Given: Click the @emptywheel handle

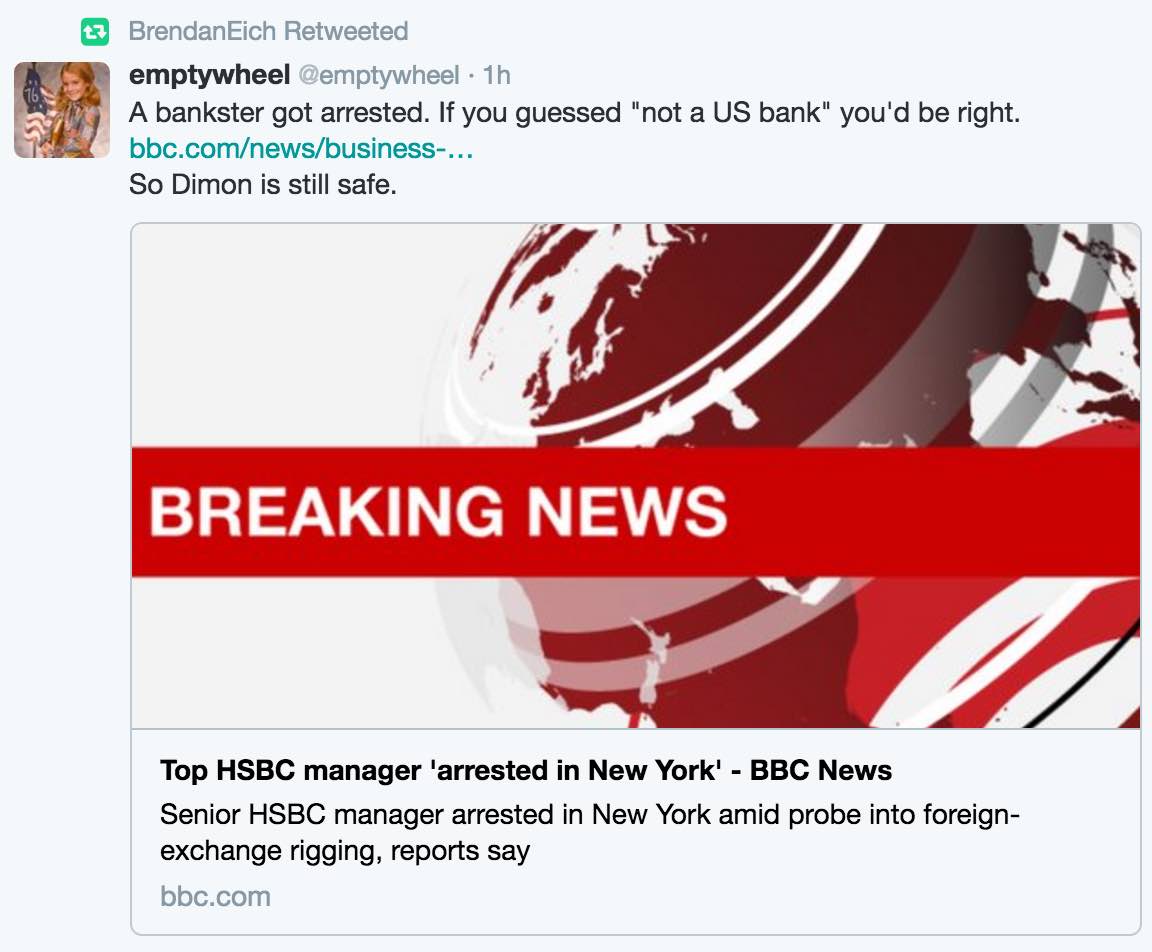Looking at the screenshot, I should click(x=378, y=75).
